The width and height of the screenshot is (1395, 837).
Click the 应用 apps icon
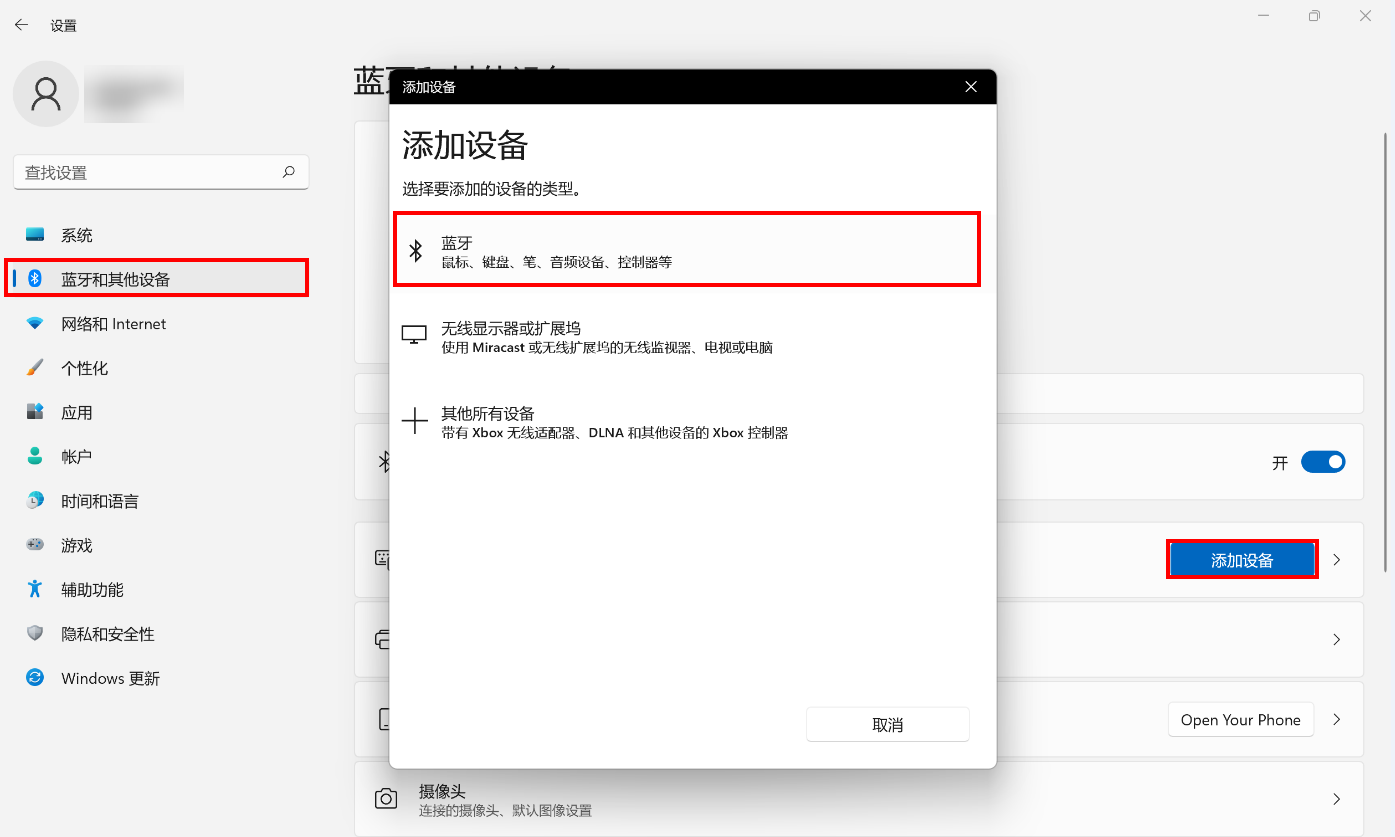35,412
